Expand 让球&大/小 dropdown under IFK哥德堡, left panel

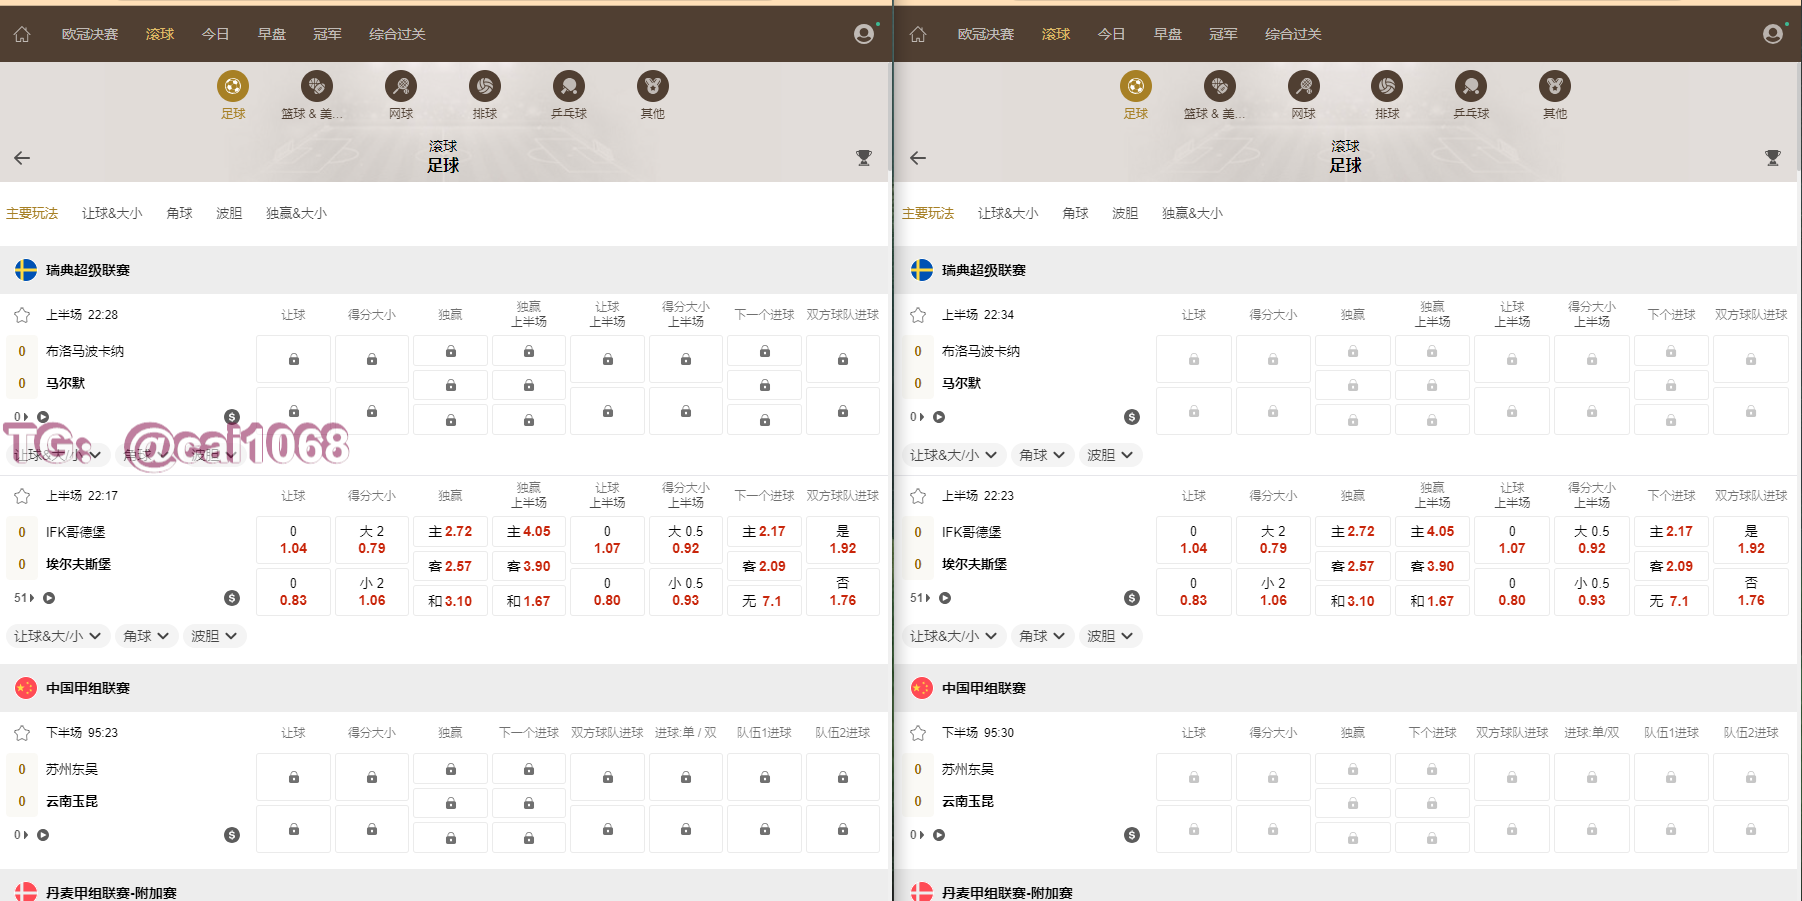point(57,636)
